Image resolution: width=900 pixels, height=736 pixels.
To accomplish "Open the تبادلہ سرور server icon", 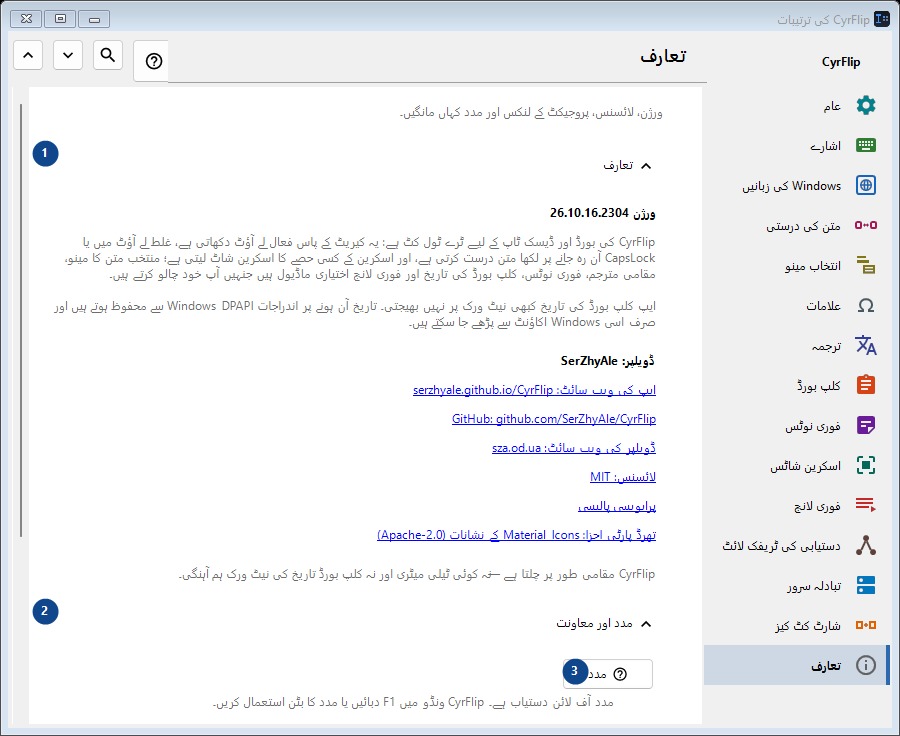I will [x=866, y=585].
